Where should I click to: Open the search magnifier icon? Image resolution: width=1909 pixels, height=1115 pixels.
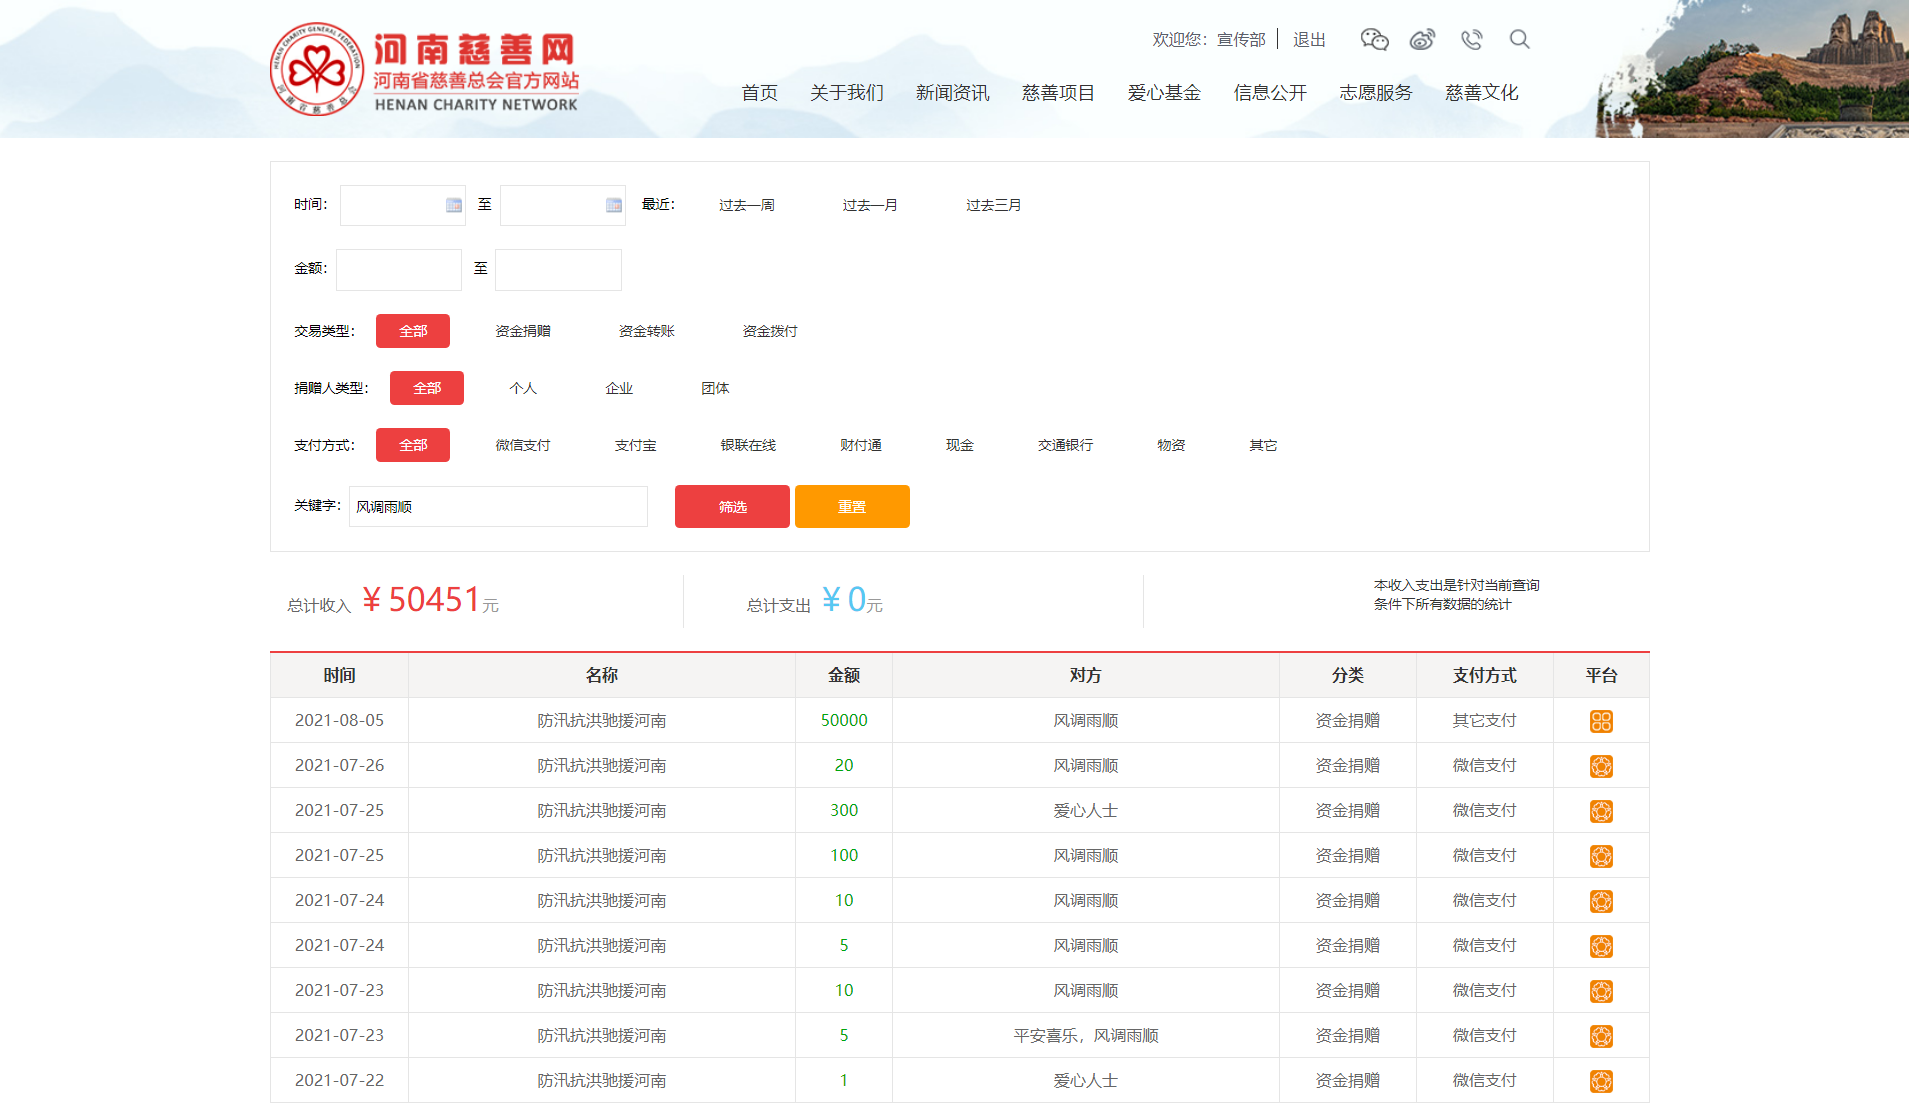(1519, 40)
